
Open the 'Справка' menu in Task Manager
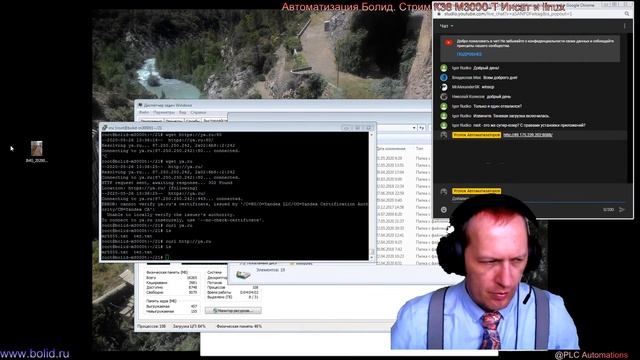(198, 112)
